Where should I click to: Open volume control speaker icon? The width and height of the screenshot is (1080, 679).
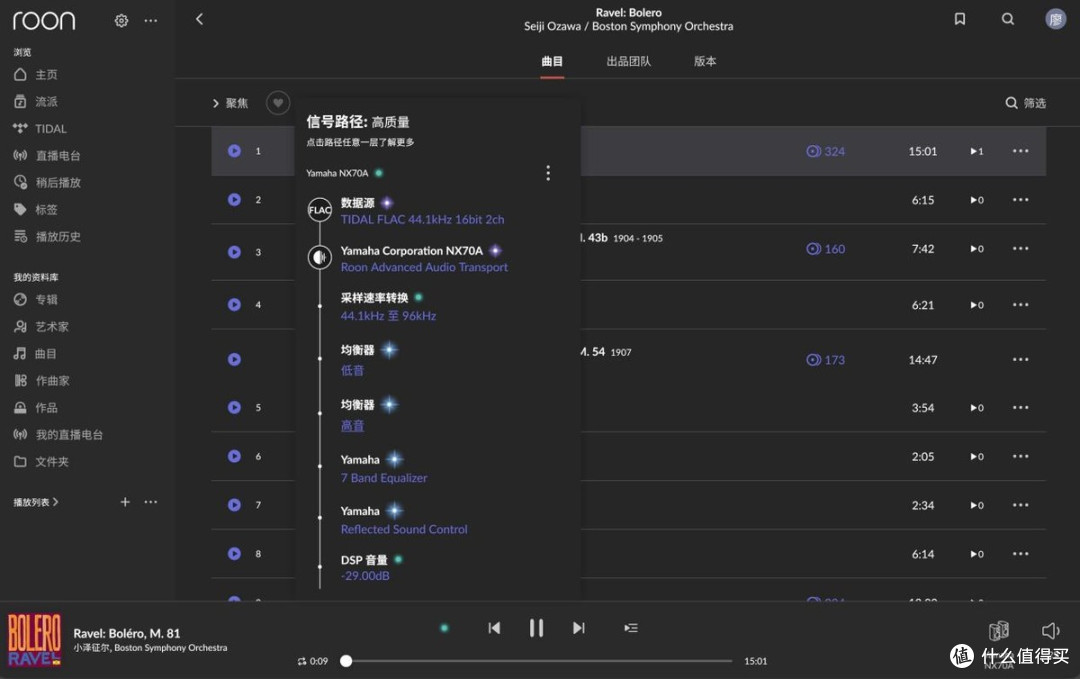[1050, 630]
